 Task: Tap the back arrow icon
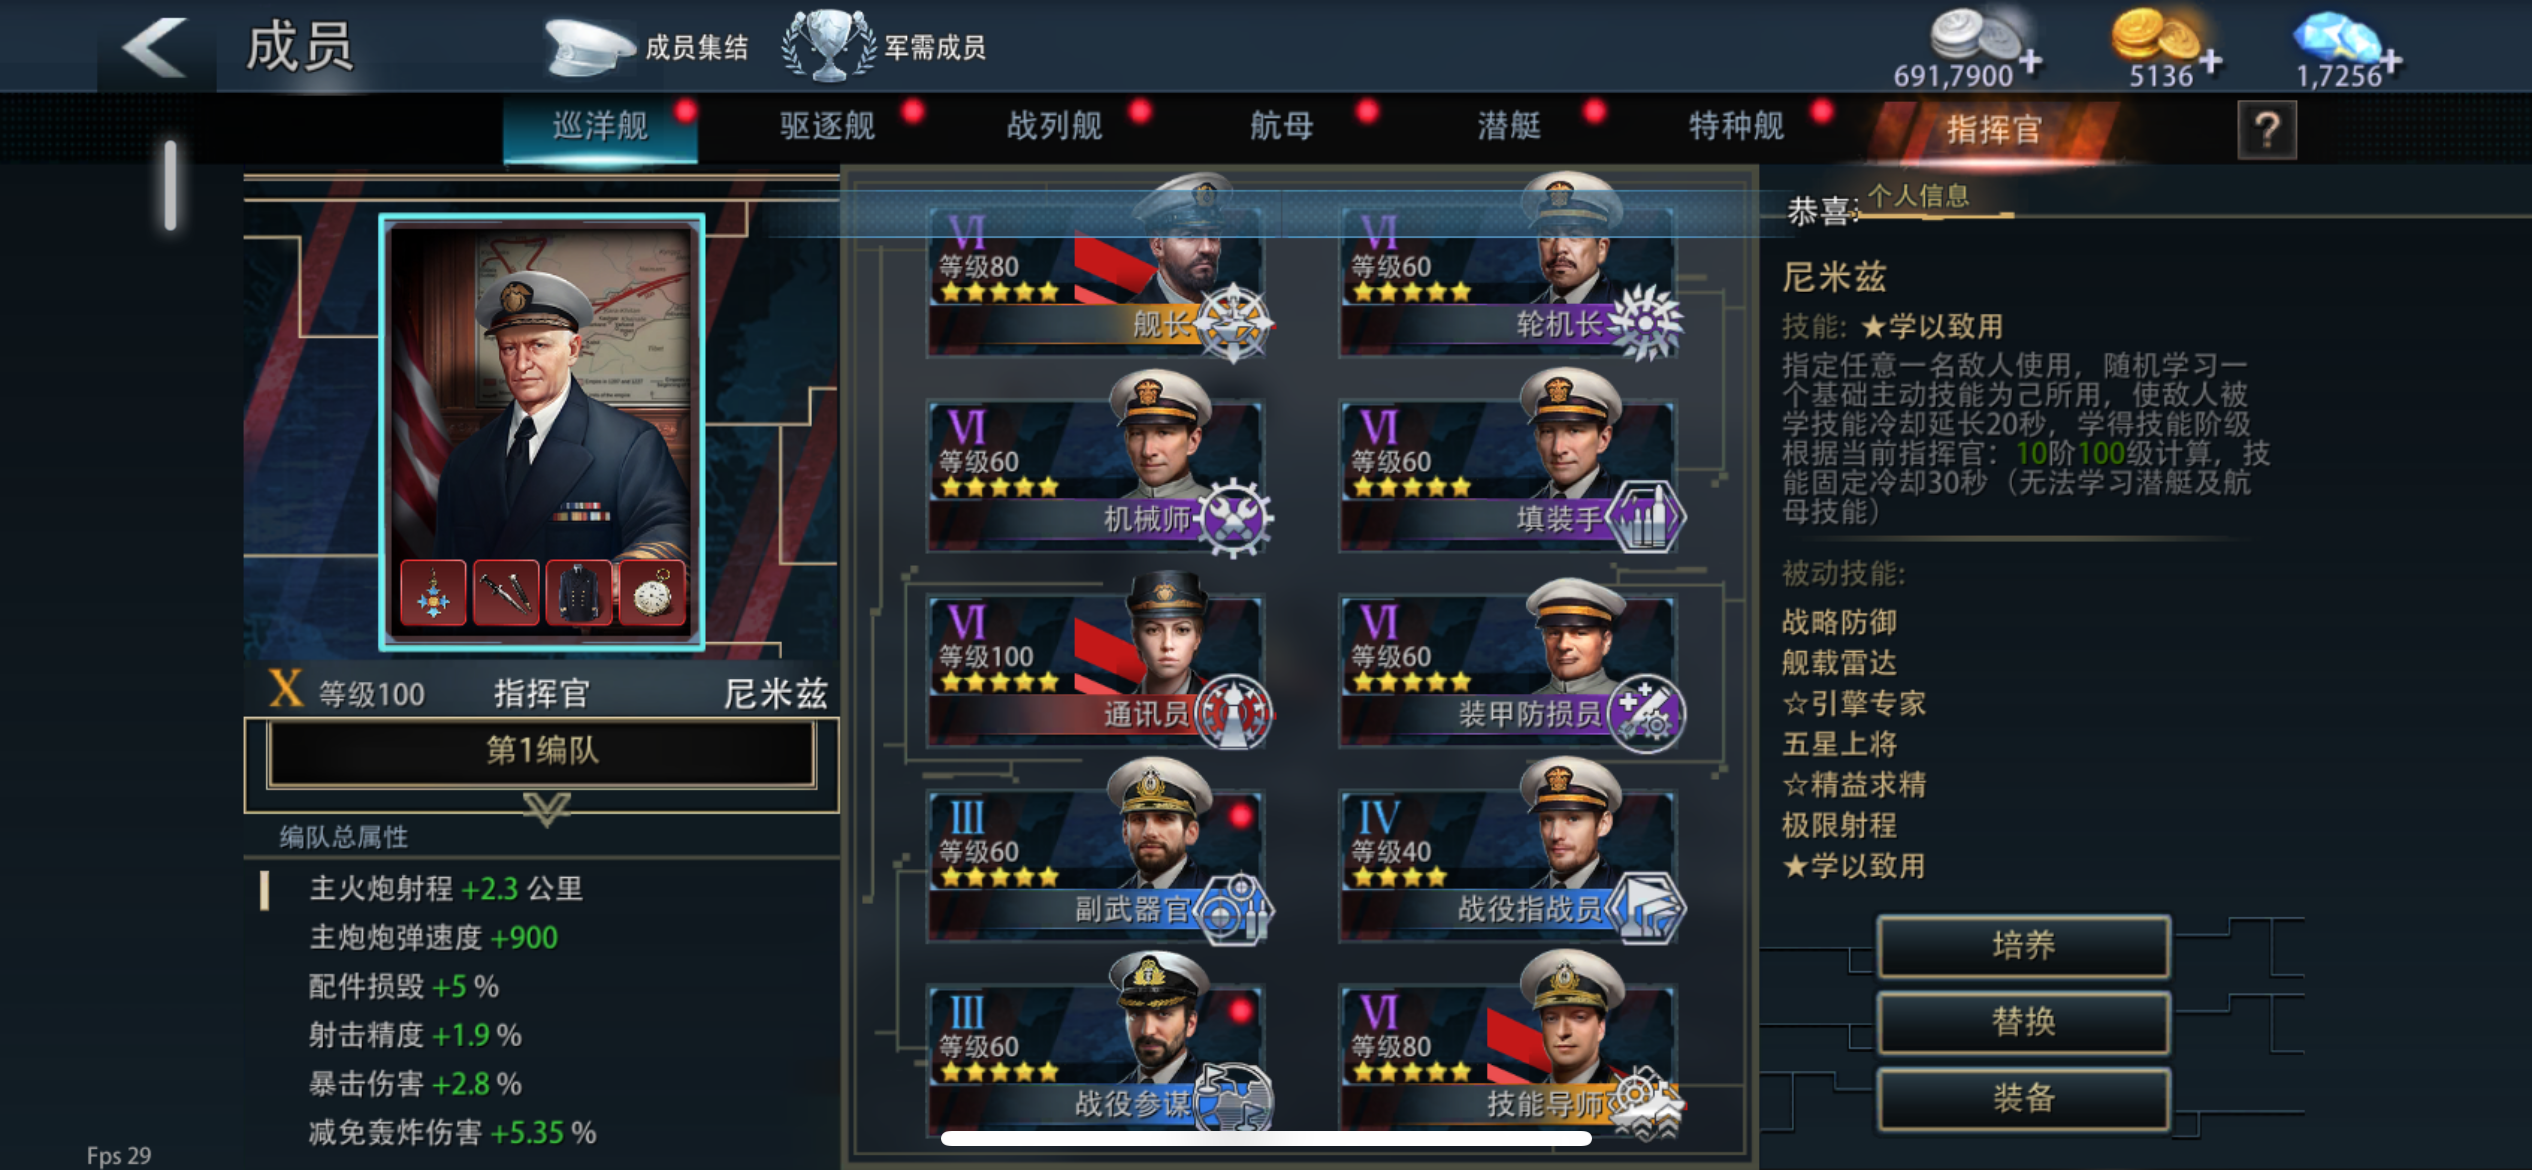coord(155,47)
